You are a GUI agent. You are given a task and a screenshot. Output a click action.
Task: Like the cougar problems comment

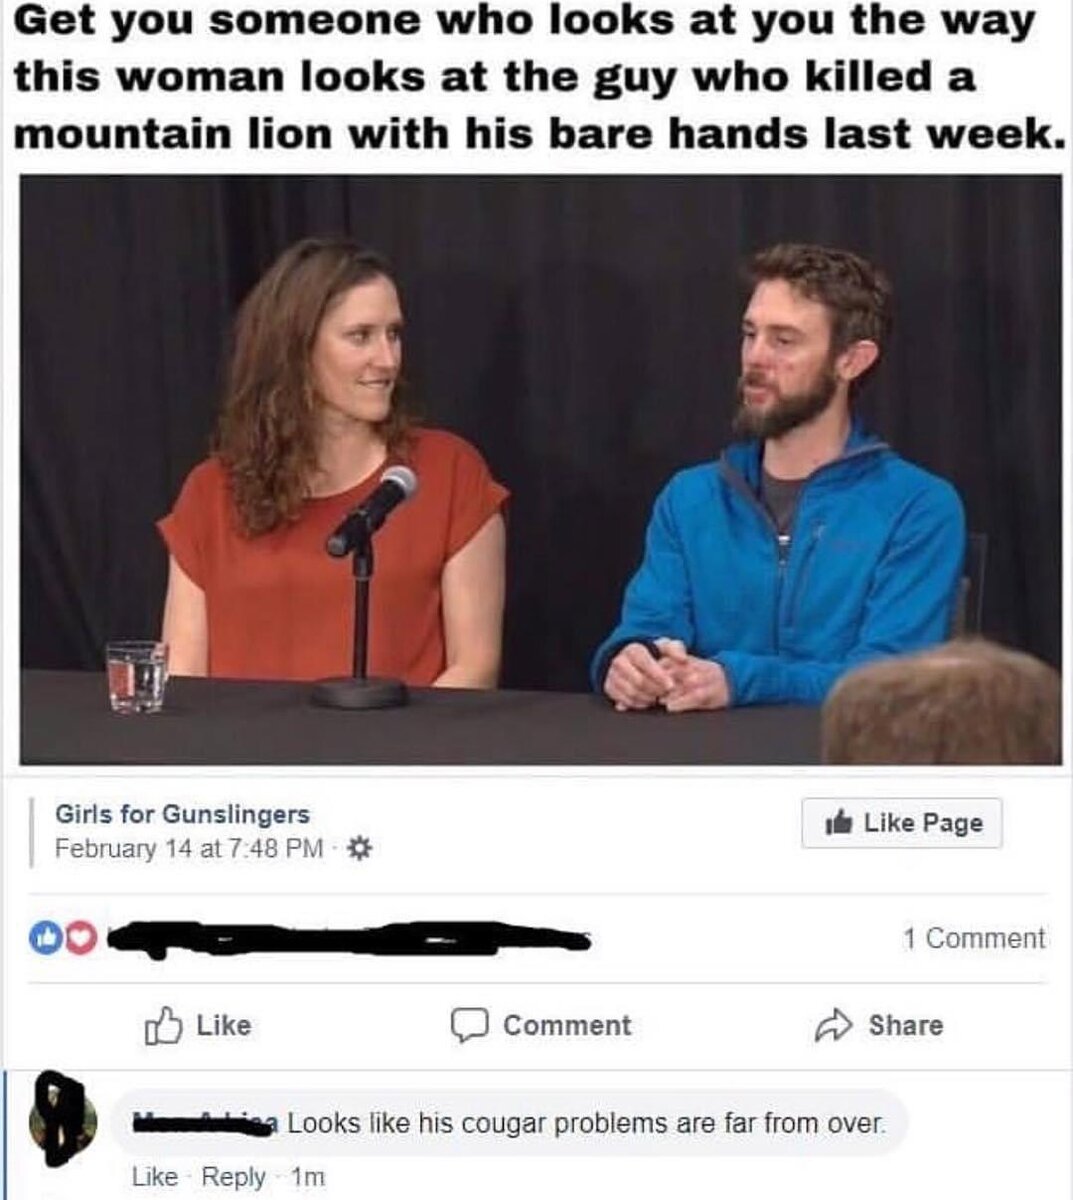155,1177
